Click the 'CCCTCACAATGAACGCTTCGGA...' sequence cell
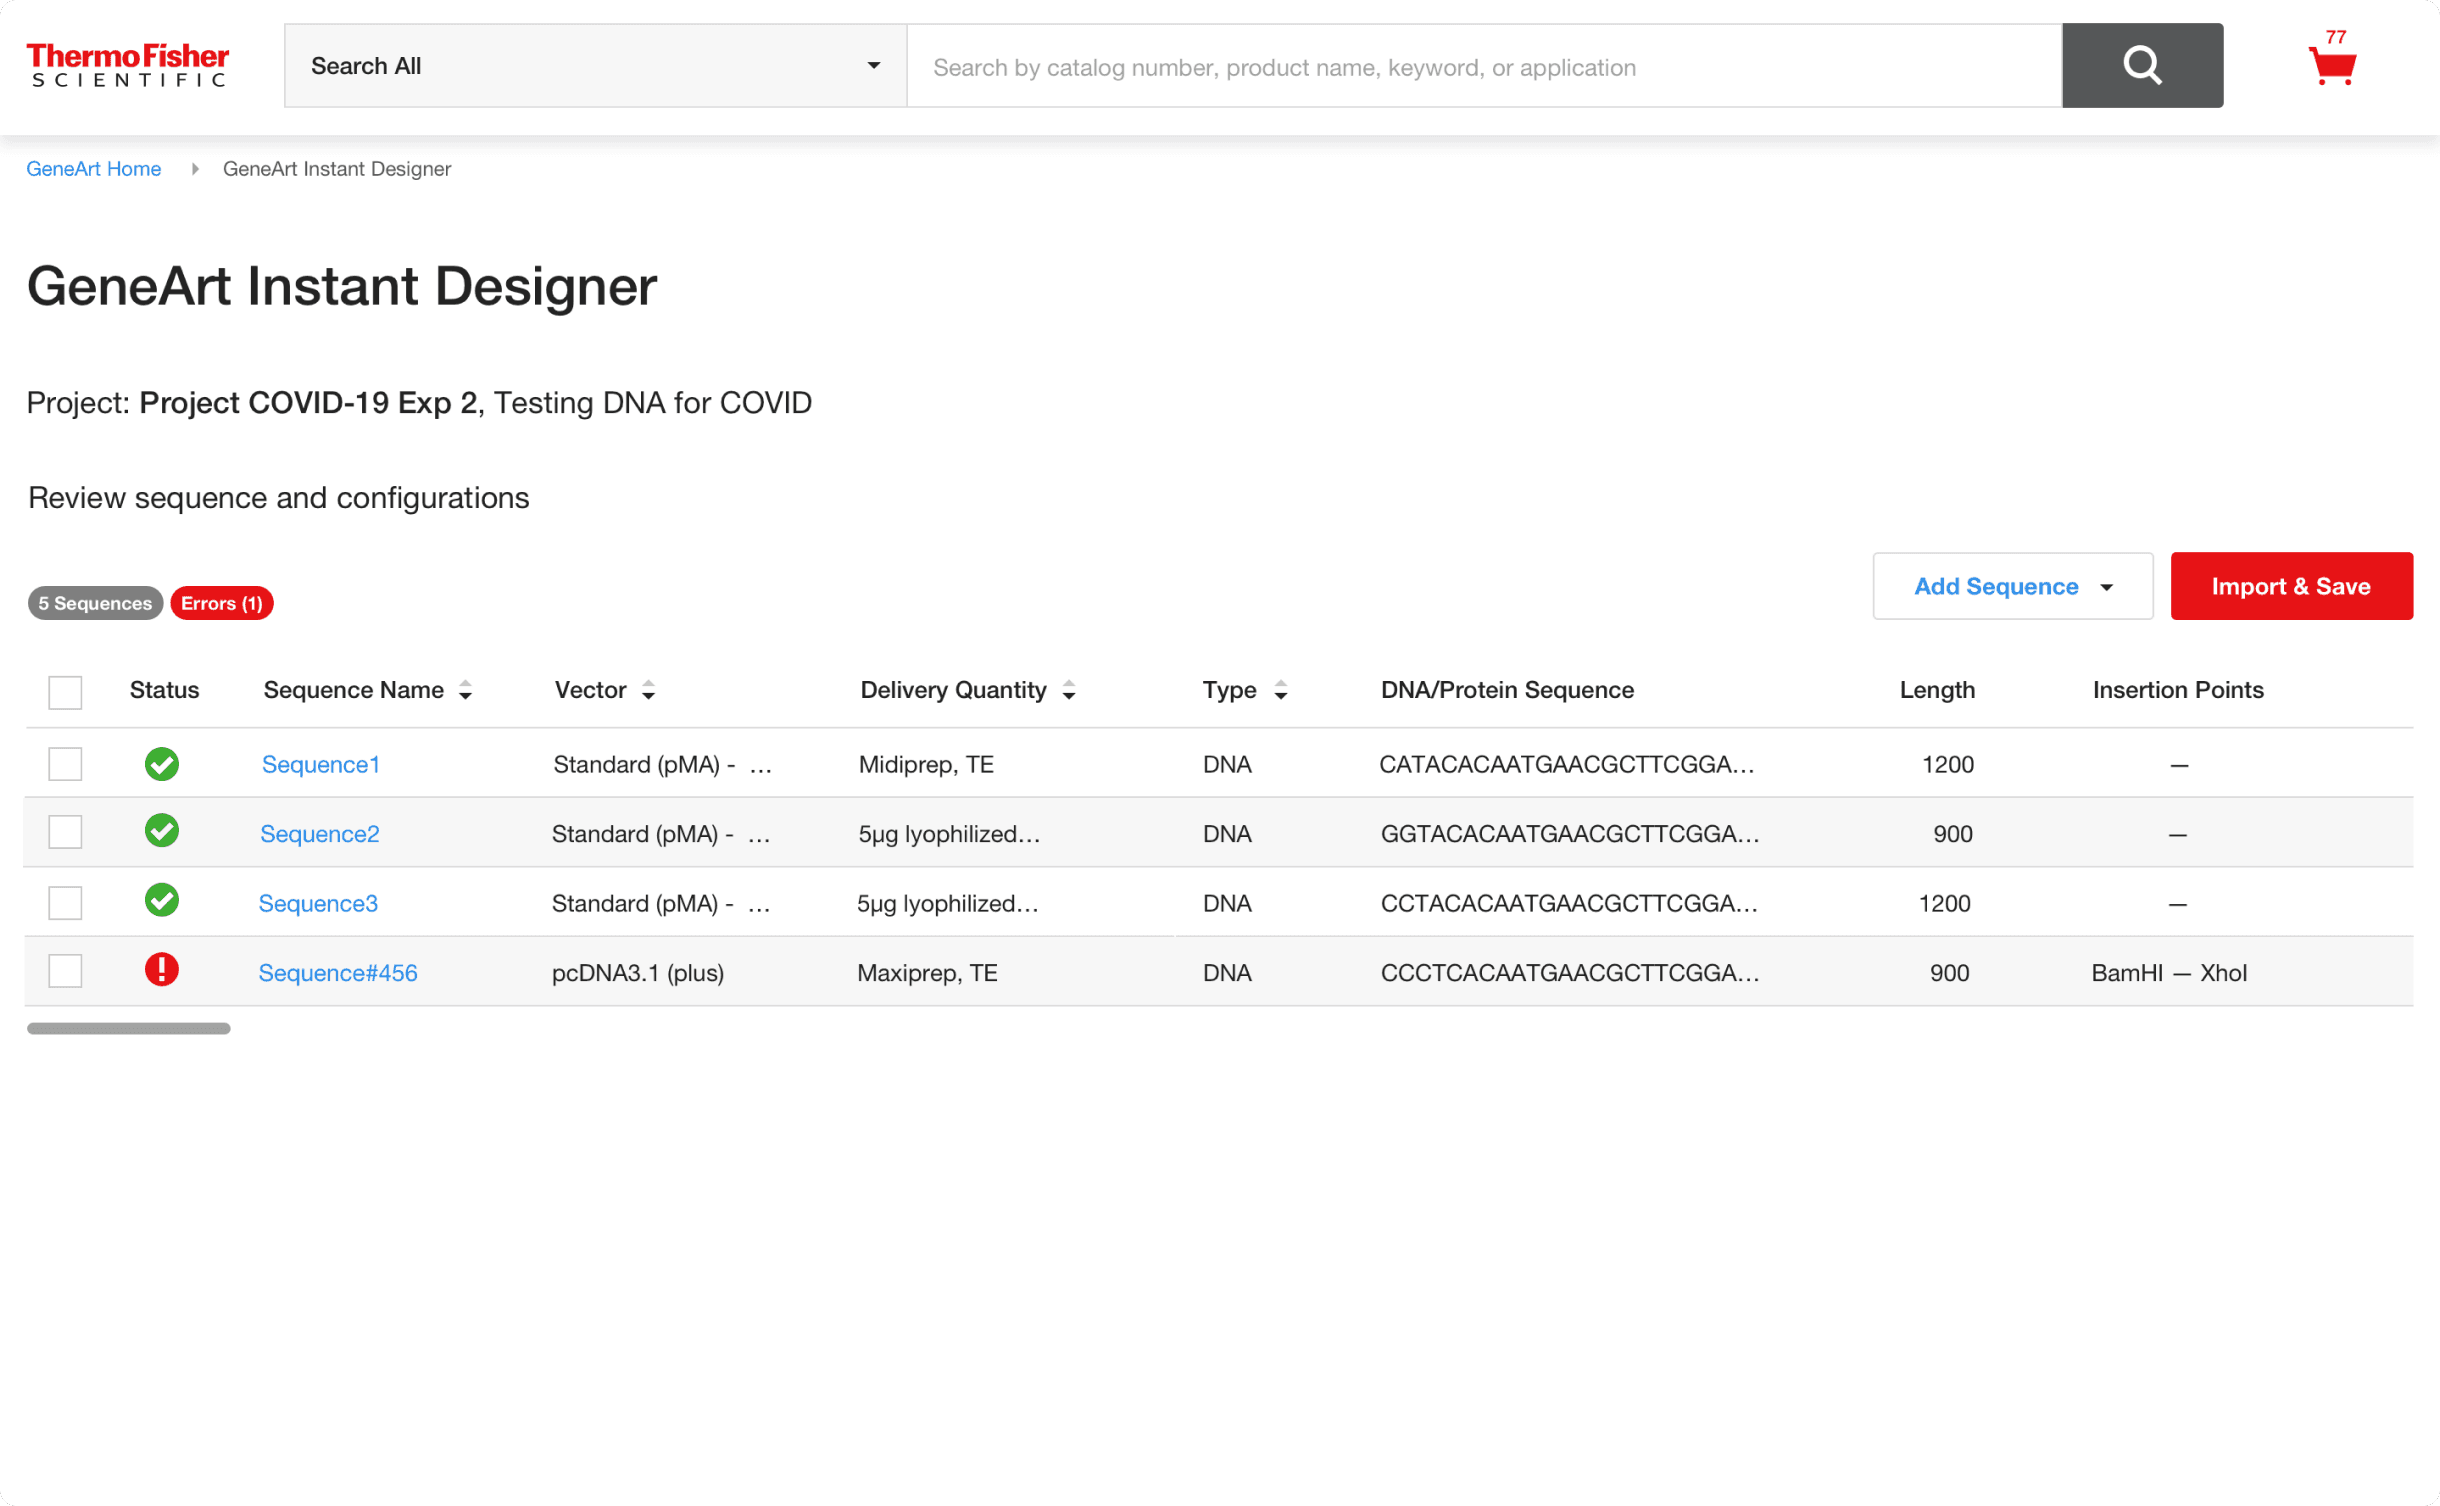 pyautogui.click(x=1570, y=973)
